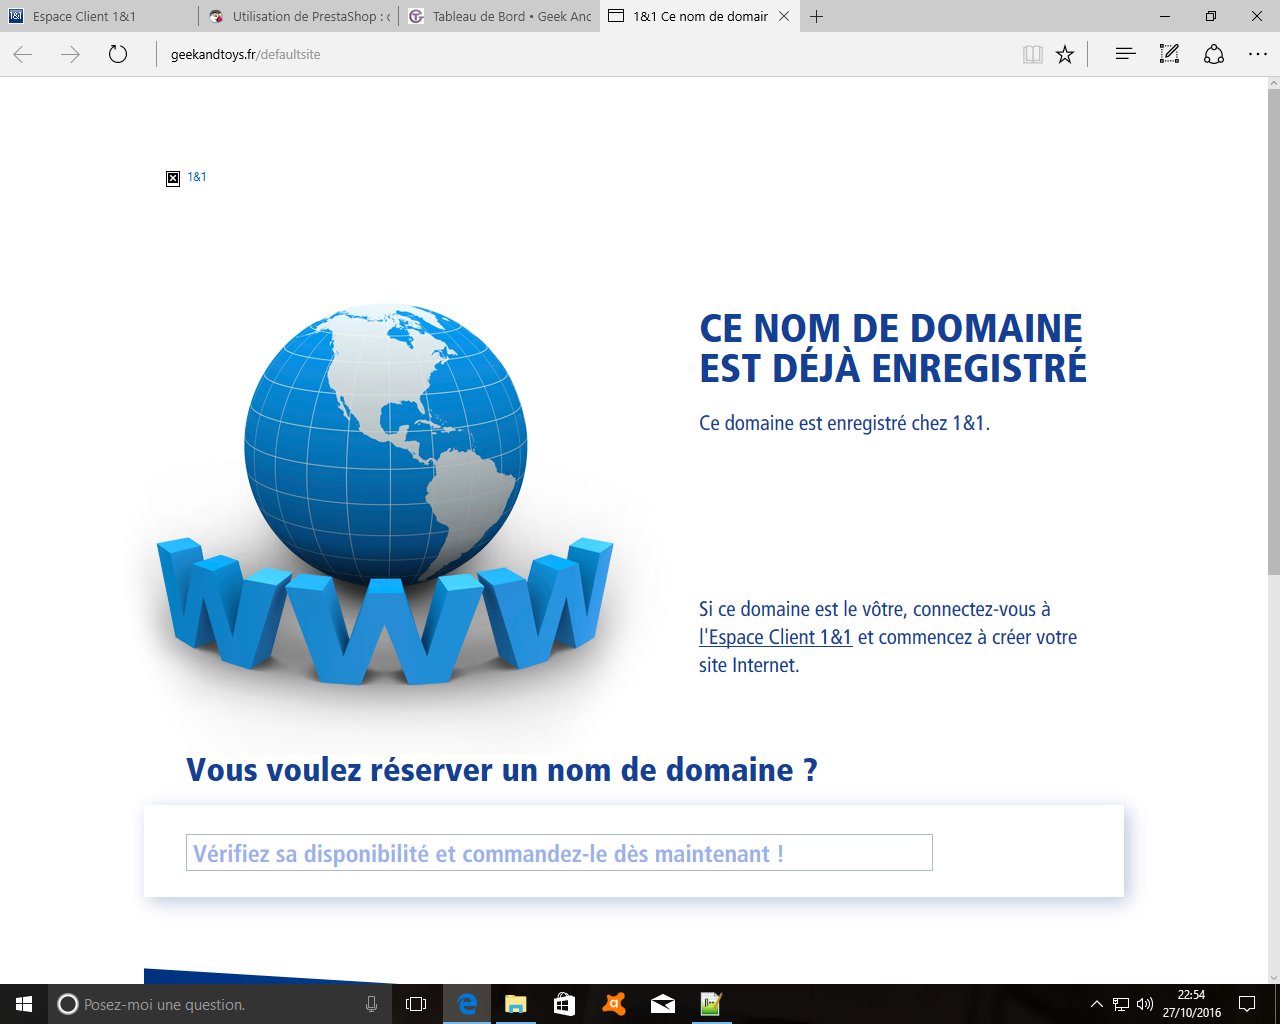Click heading Vous voulez réserver un nom de domaine
This screenshot has width=1280, height=1024.
coord(502,770)
